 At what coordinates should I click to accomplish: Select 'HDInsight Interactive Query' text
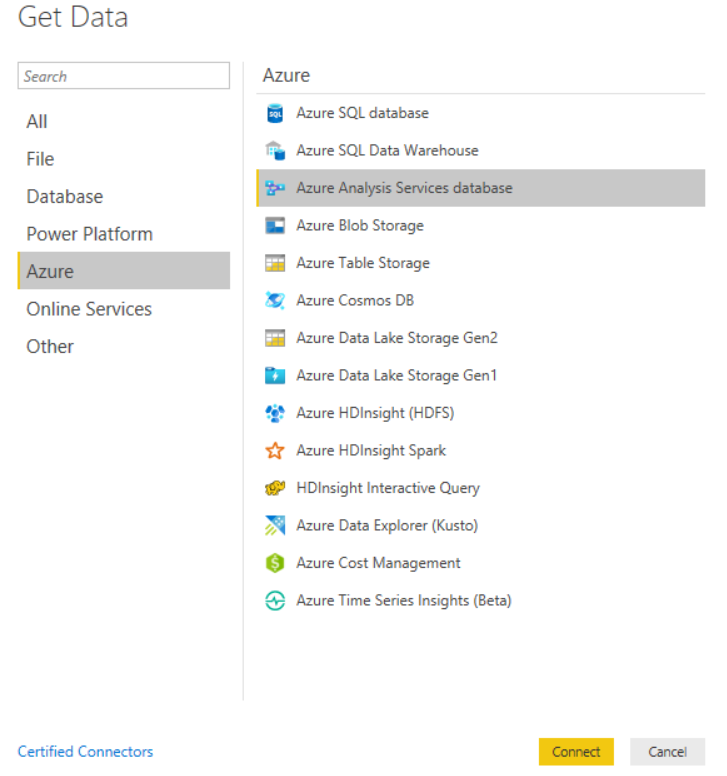coord(388,488)
